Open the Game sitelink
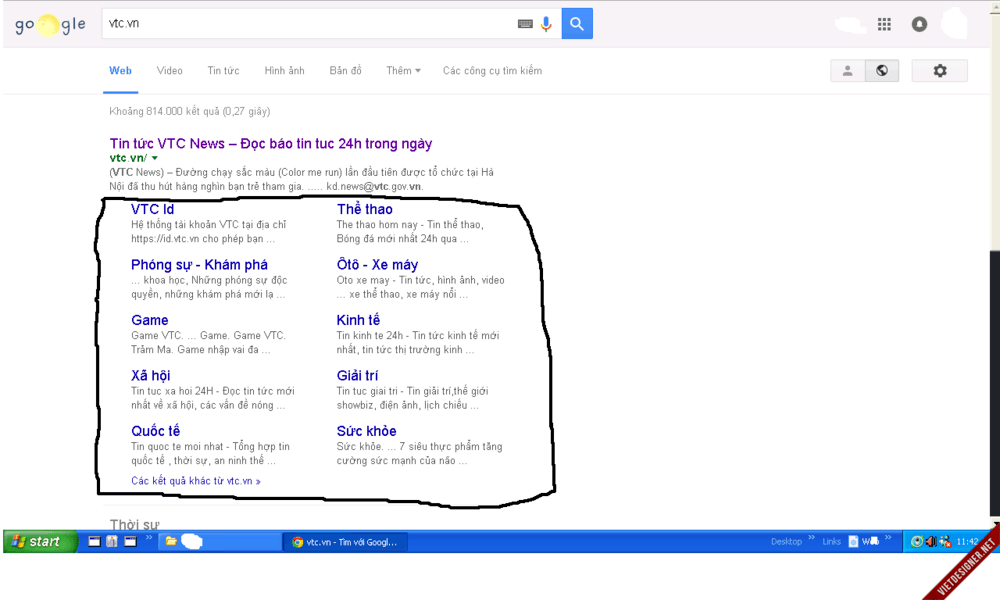Viewport: 1000px width, 600px height. (x=150, y=320)
